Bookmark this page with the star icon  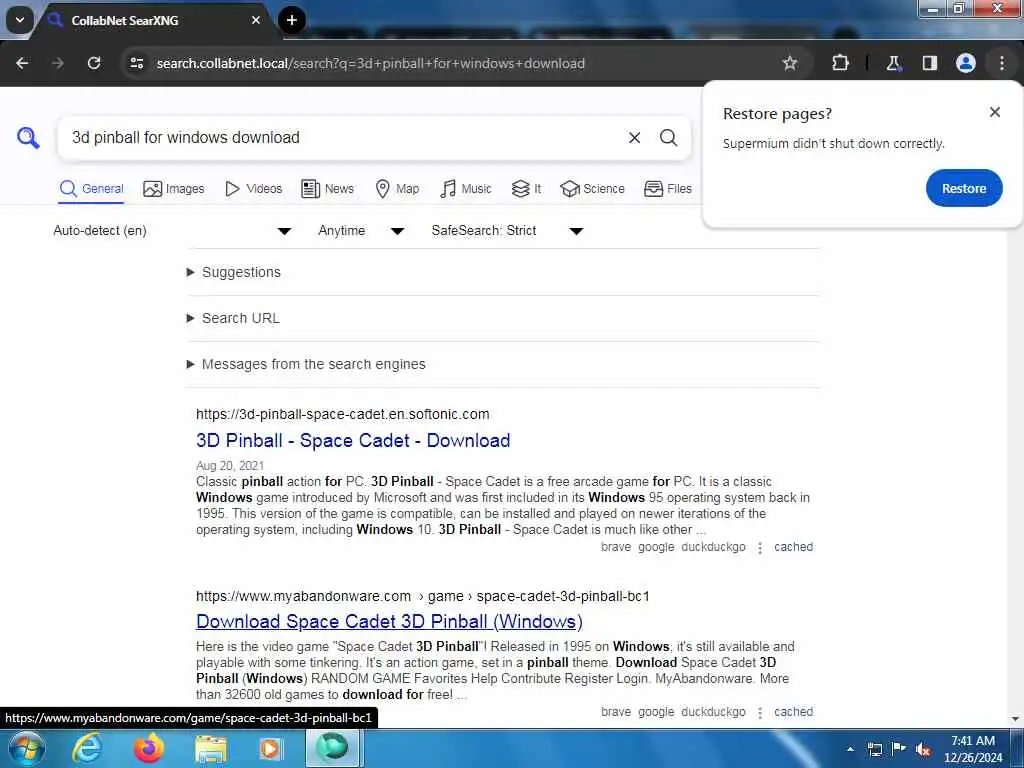tap(790, 63)
